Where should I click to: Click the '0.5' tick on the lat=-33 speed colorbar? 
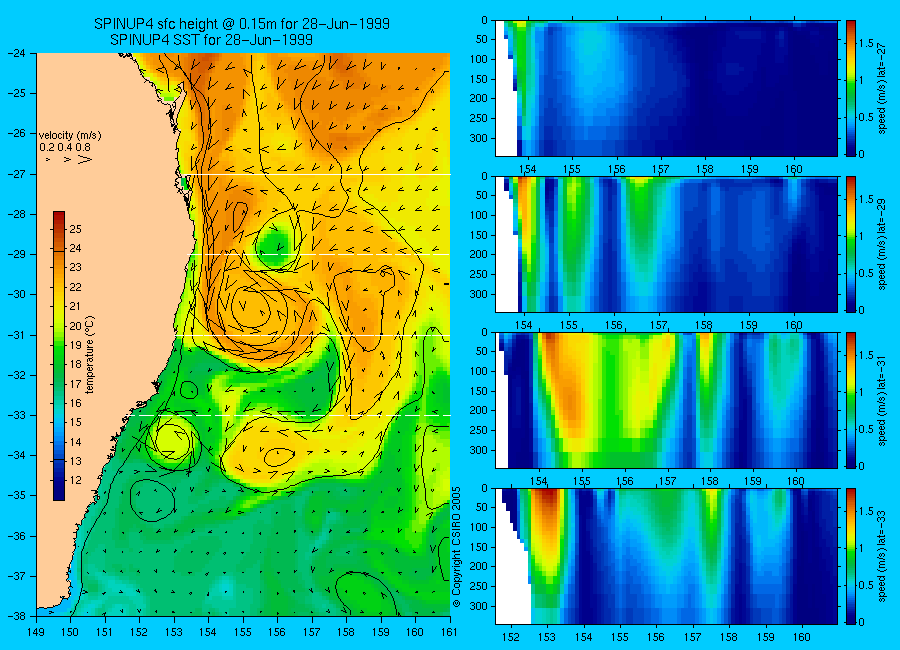coord(867,585)
